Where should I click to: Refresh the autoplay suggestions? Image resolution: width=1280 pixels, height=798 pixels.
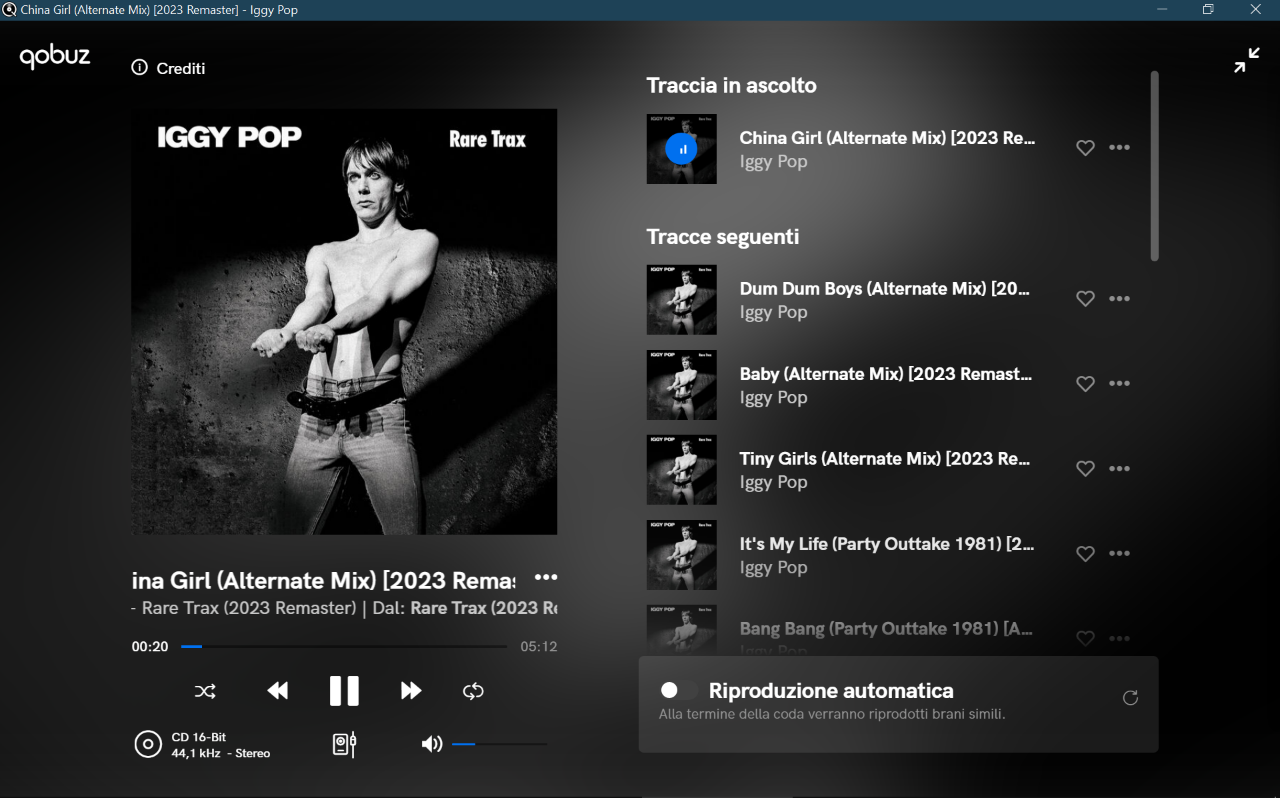(x=1130, y=698)
